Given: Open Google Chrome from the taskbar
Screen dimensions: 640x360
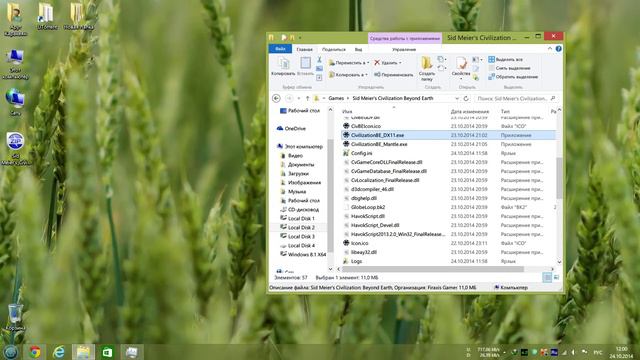Looking at the screenshot, I should coord(35,352).
